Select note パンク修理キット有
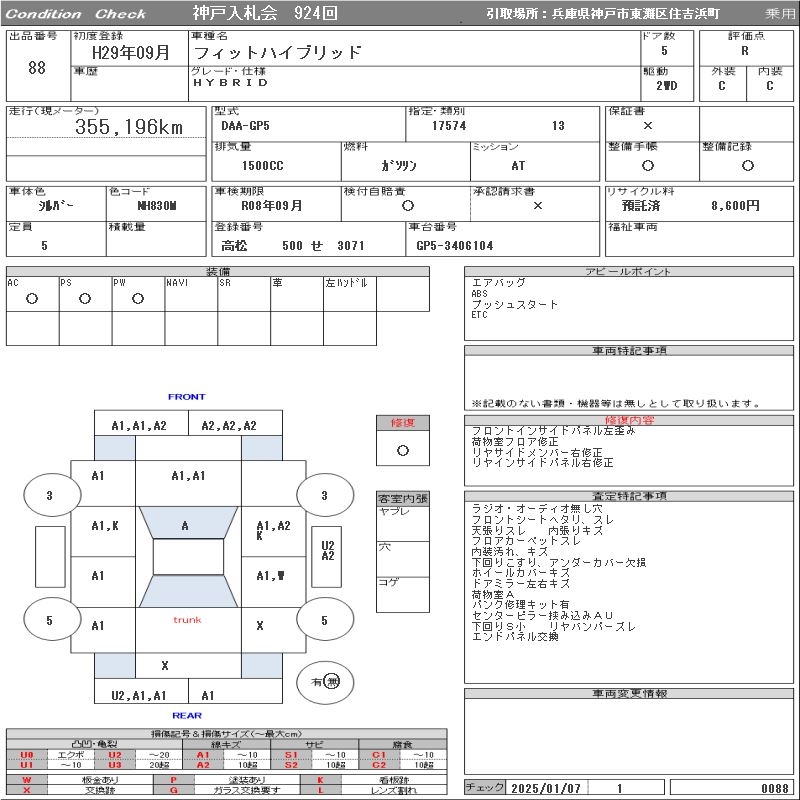The width and height of the screenshot is (800, 800). pyautogui.click(x=520, y=605)
